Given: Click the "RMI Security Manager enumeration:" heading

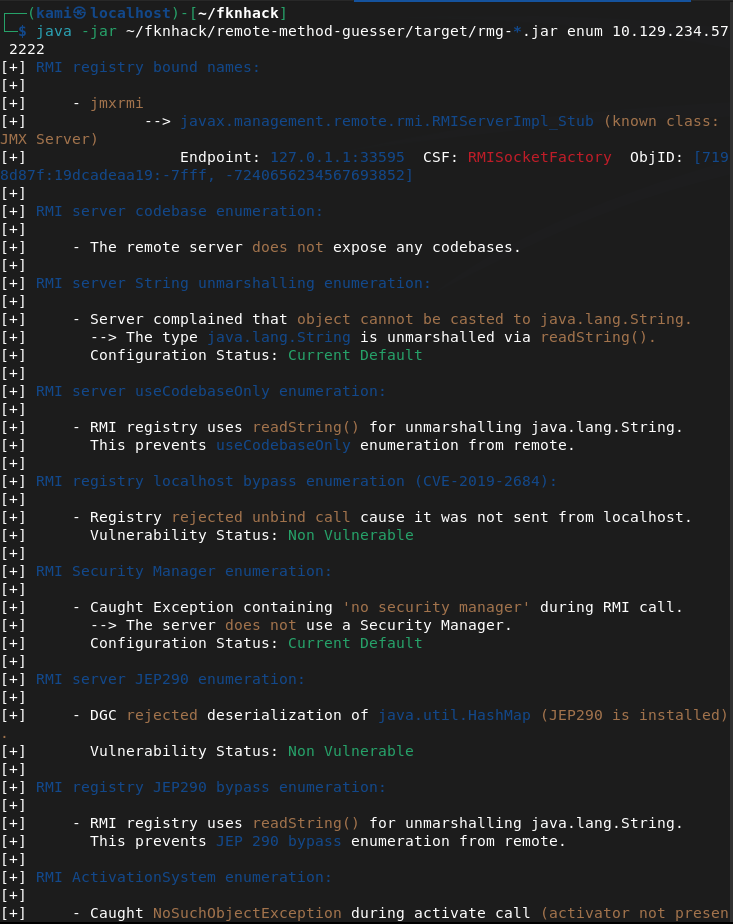Looking at the screenshot, I should (184, 571).
